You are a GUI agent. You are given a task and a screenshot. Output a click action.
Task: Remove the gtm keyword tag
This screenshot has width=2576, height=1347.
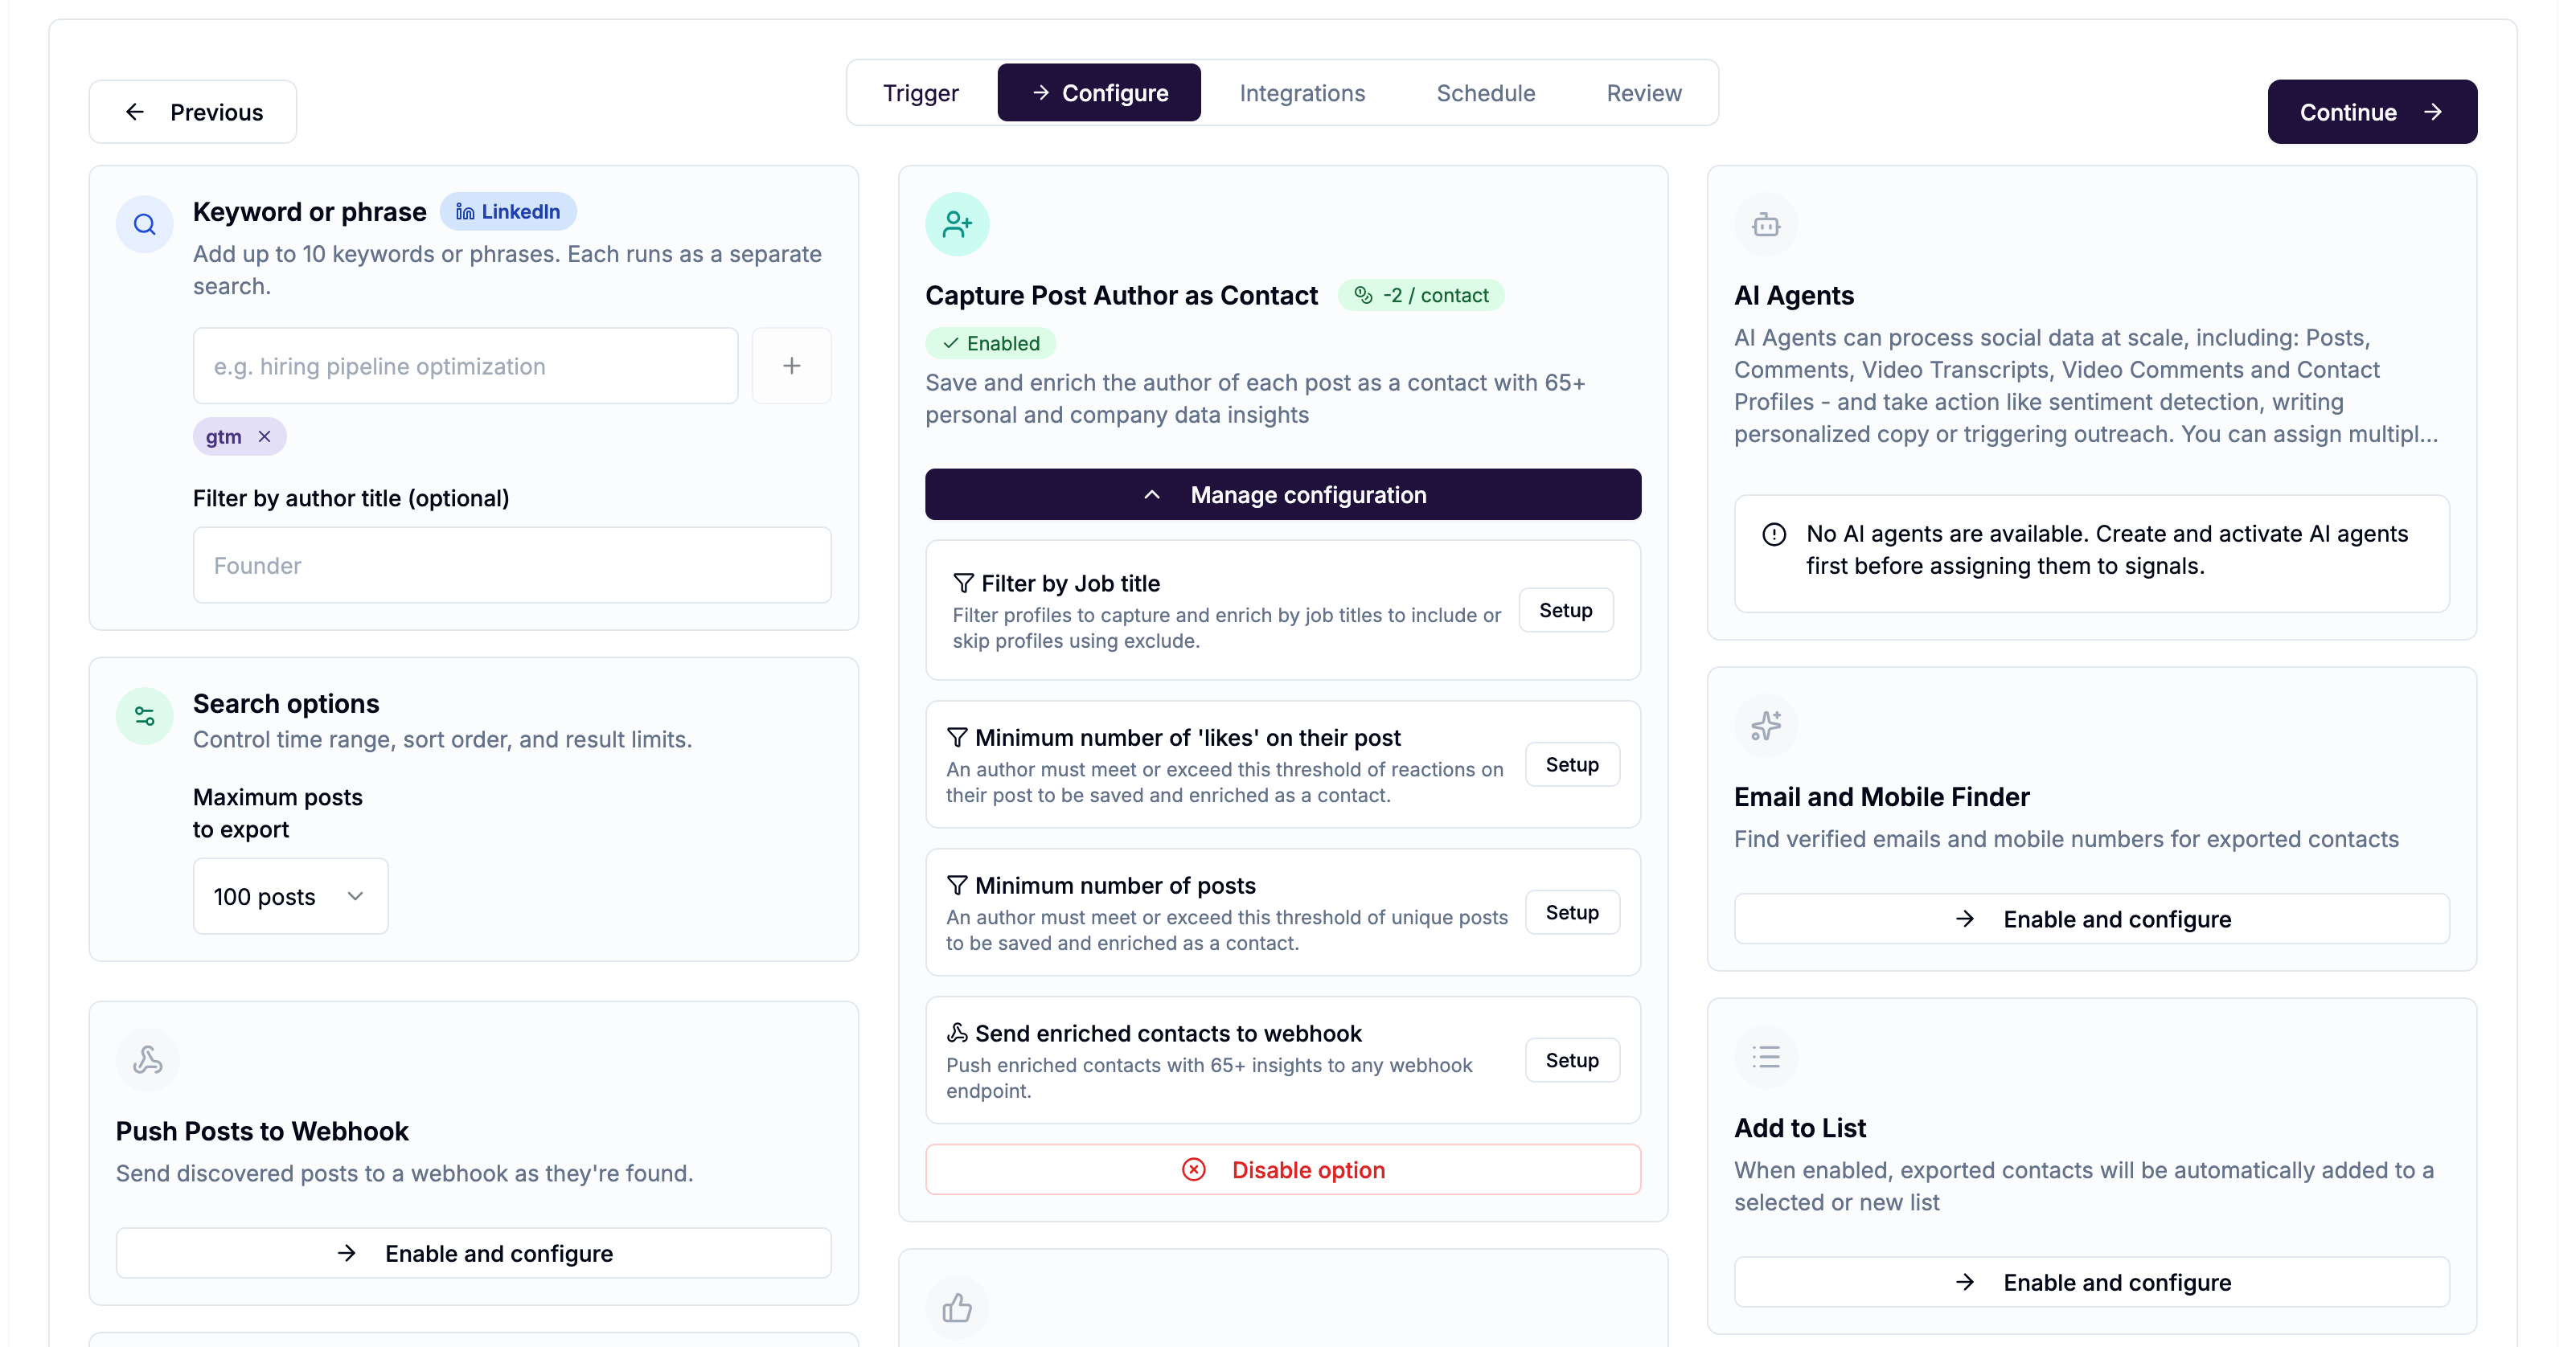264,437
